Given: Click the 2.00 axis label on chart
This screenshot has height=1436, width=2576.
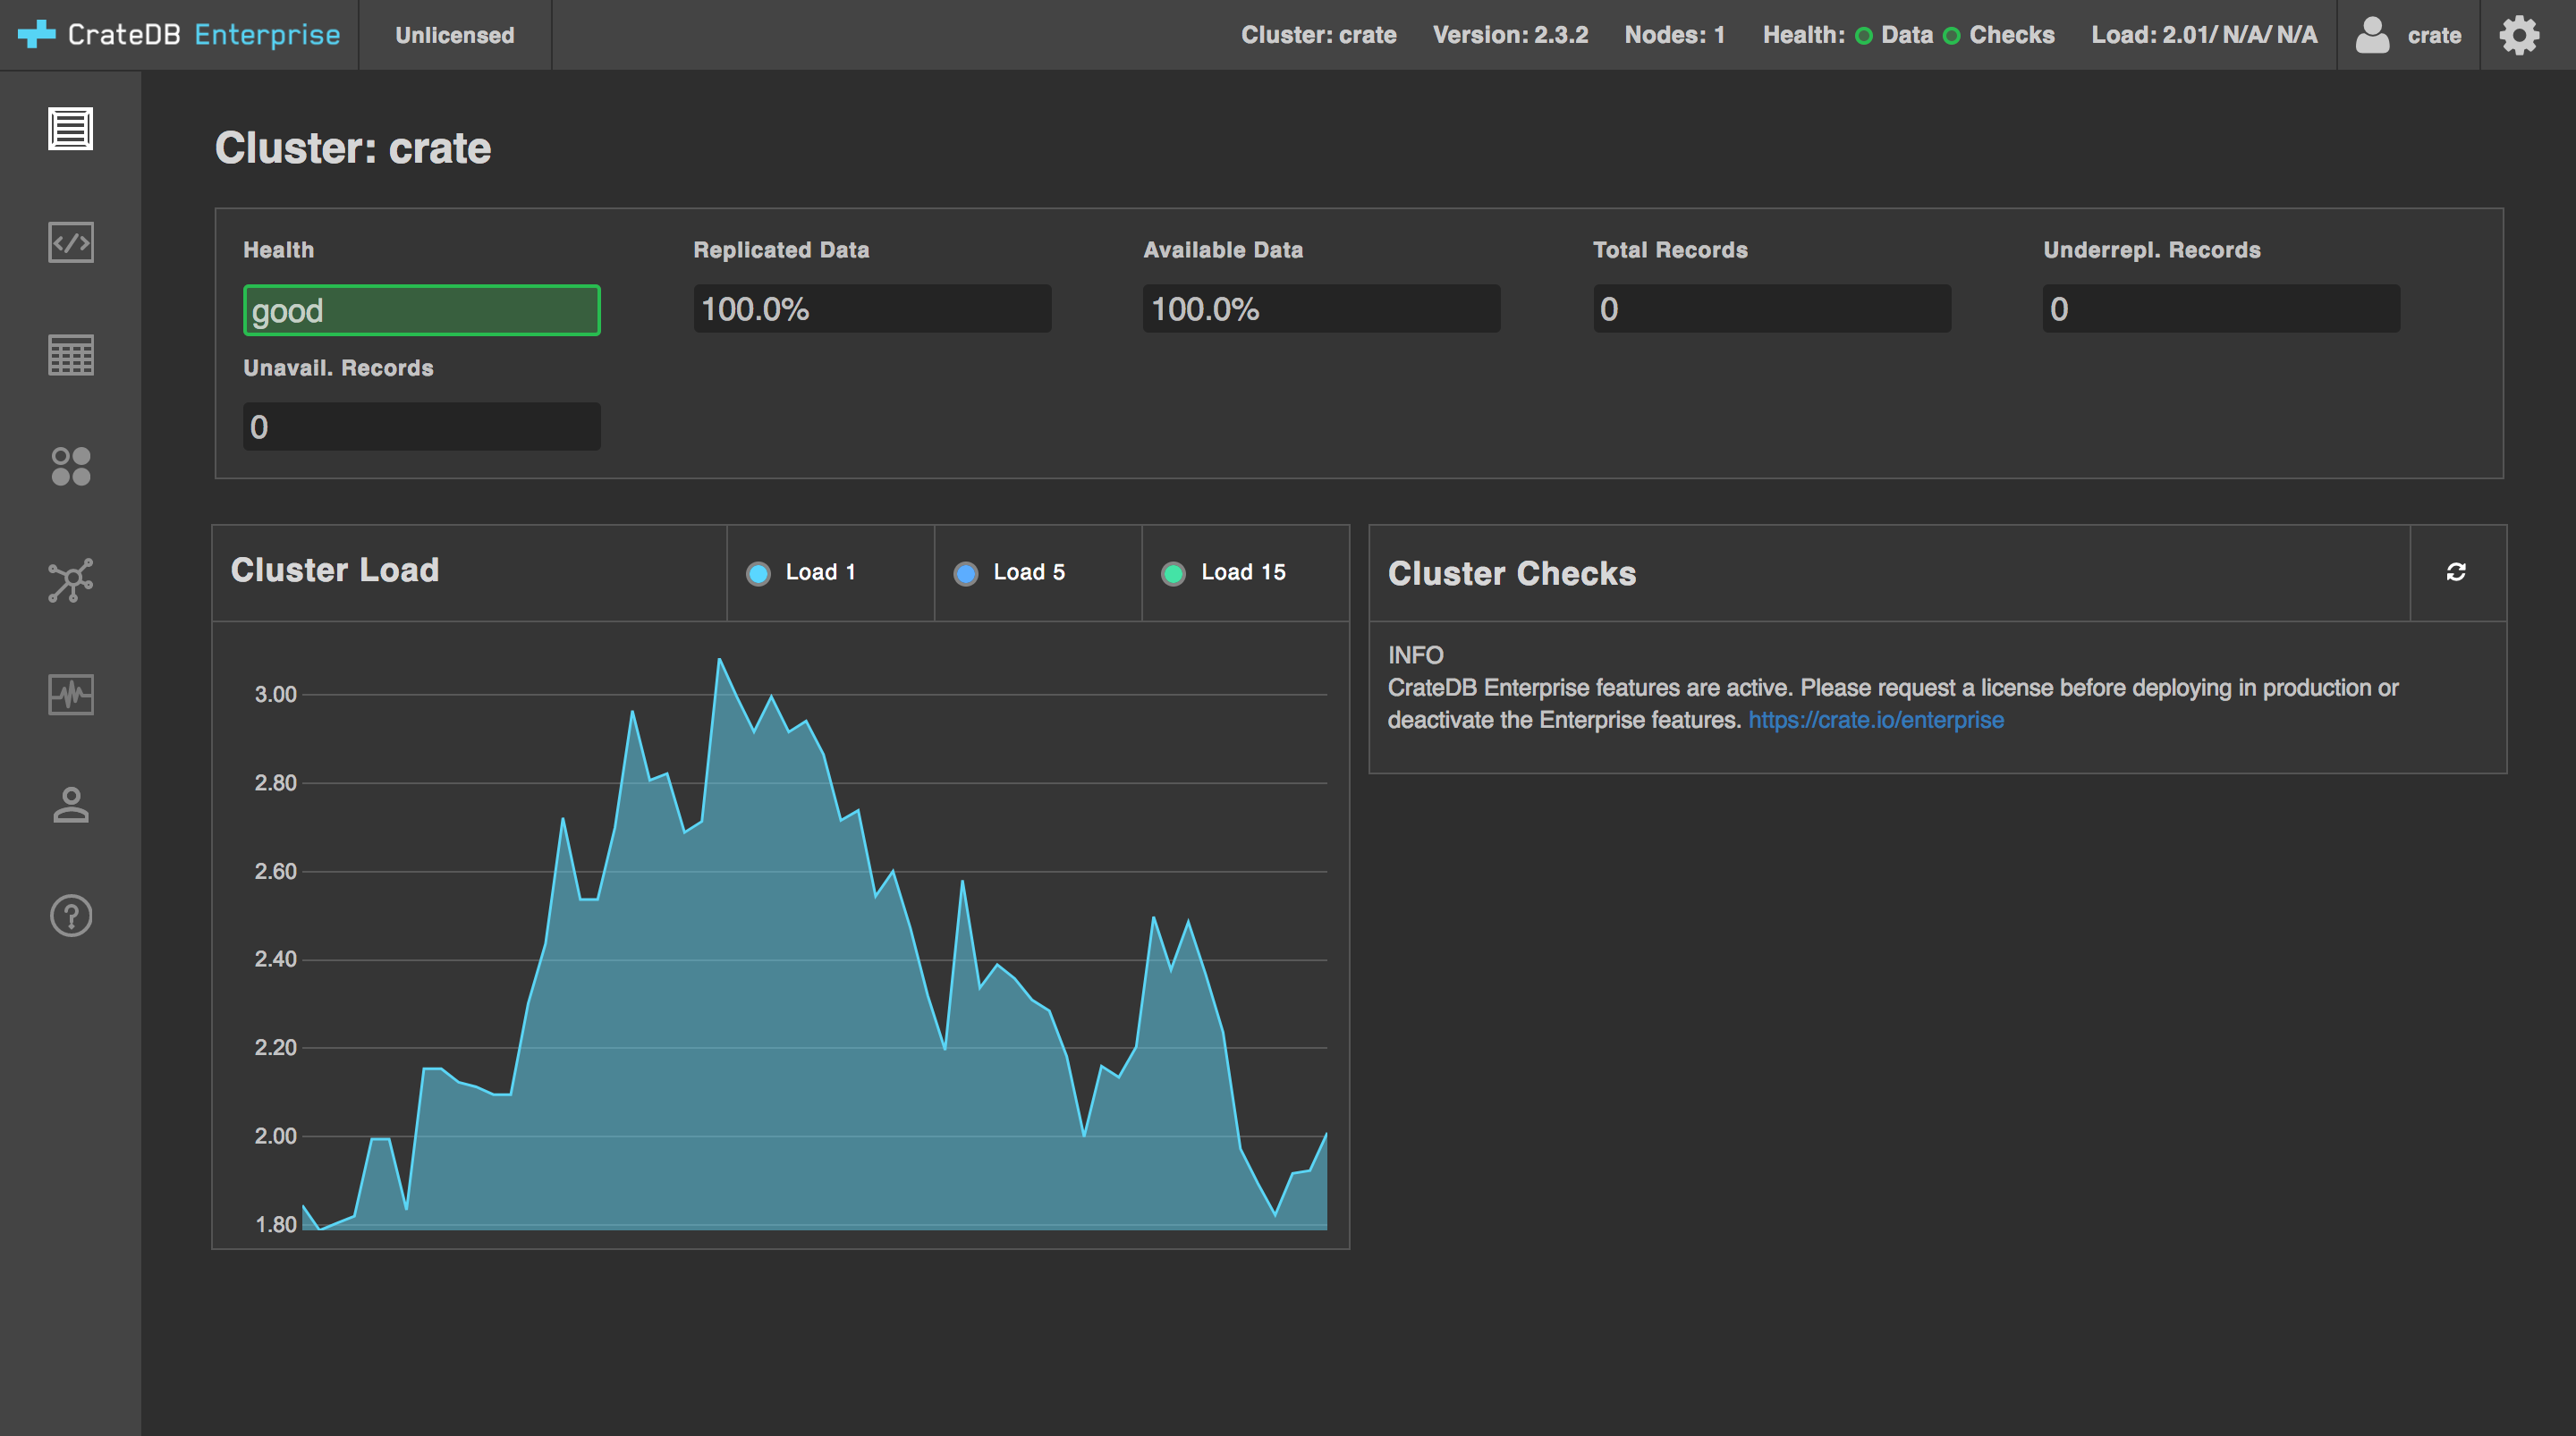Looking at the screenshot, I should coord(276,1136).
